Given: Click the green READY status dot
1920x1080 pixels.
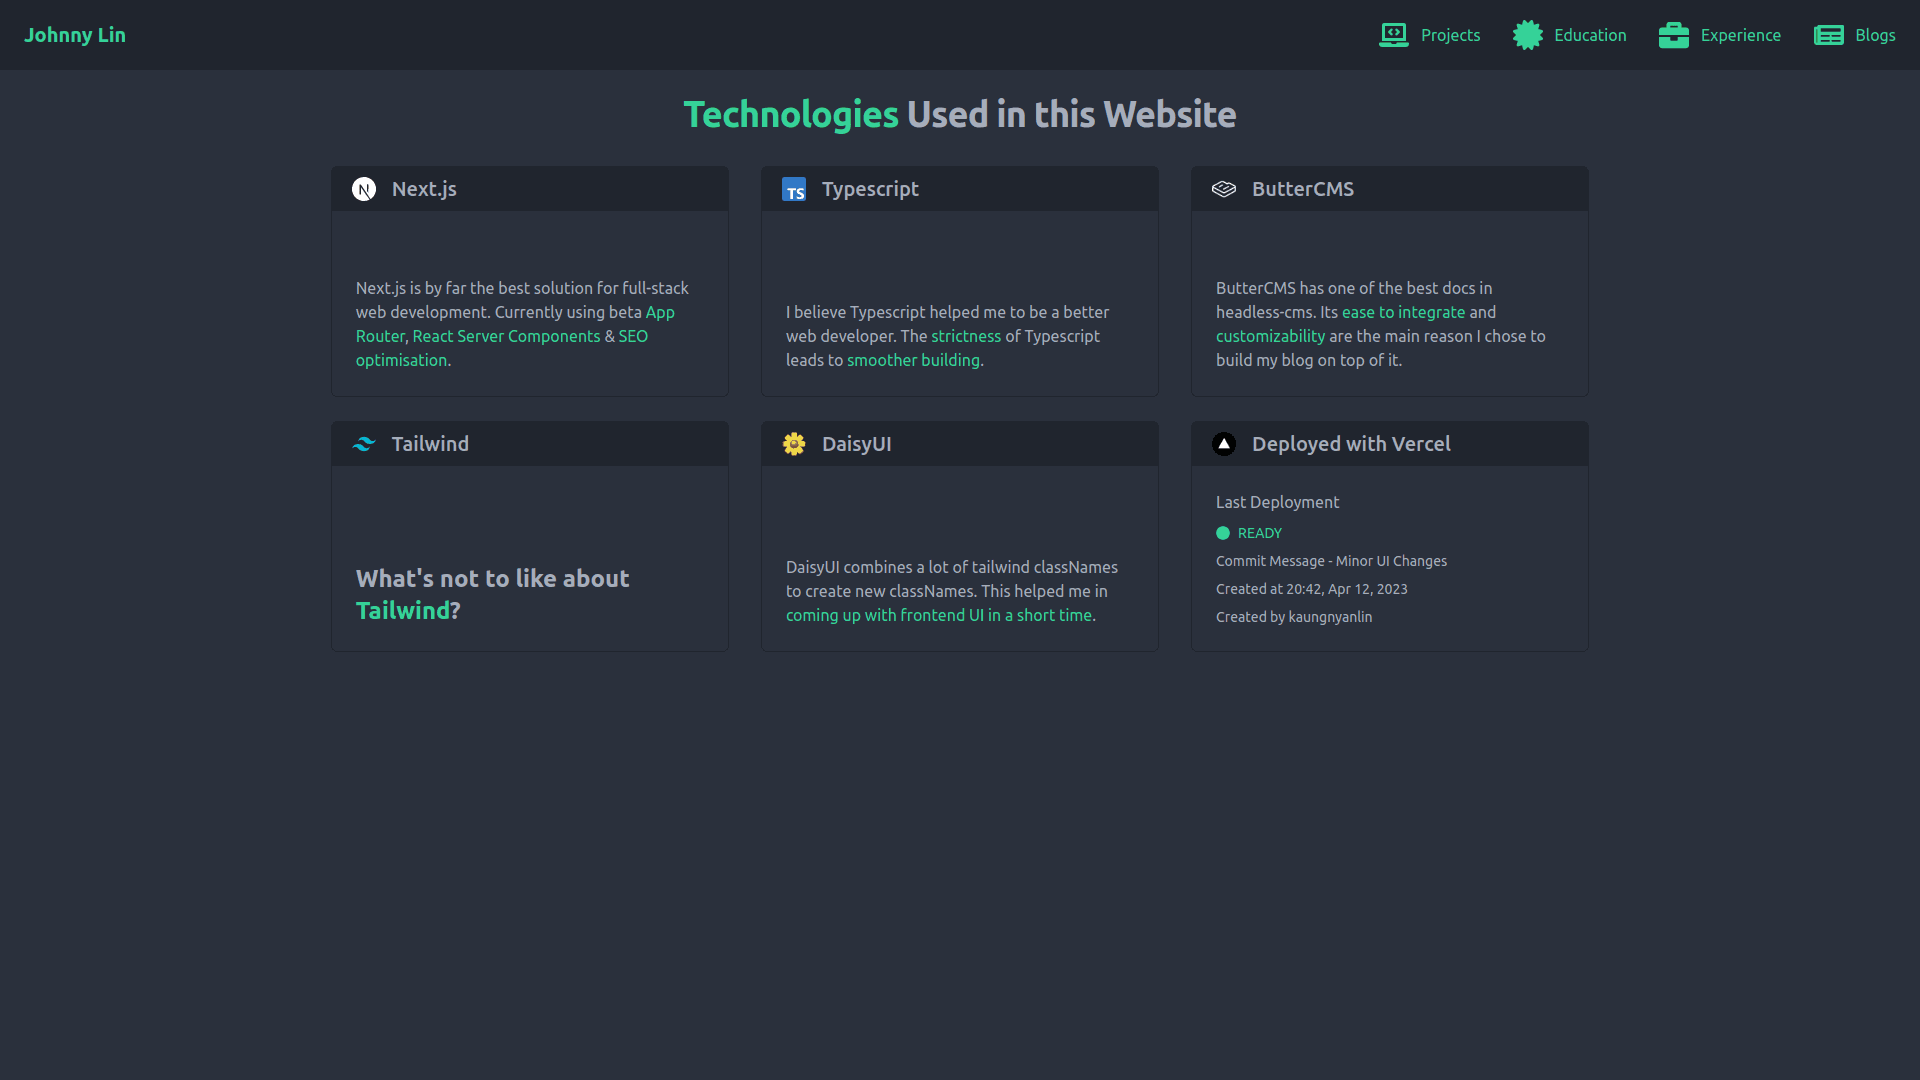Looking at the screenshot, I should pos(1223,533).
